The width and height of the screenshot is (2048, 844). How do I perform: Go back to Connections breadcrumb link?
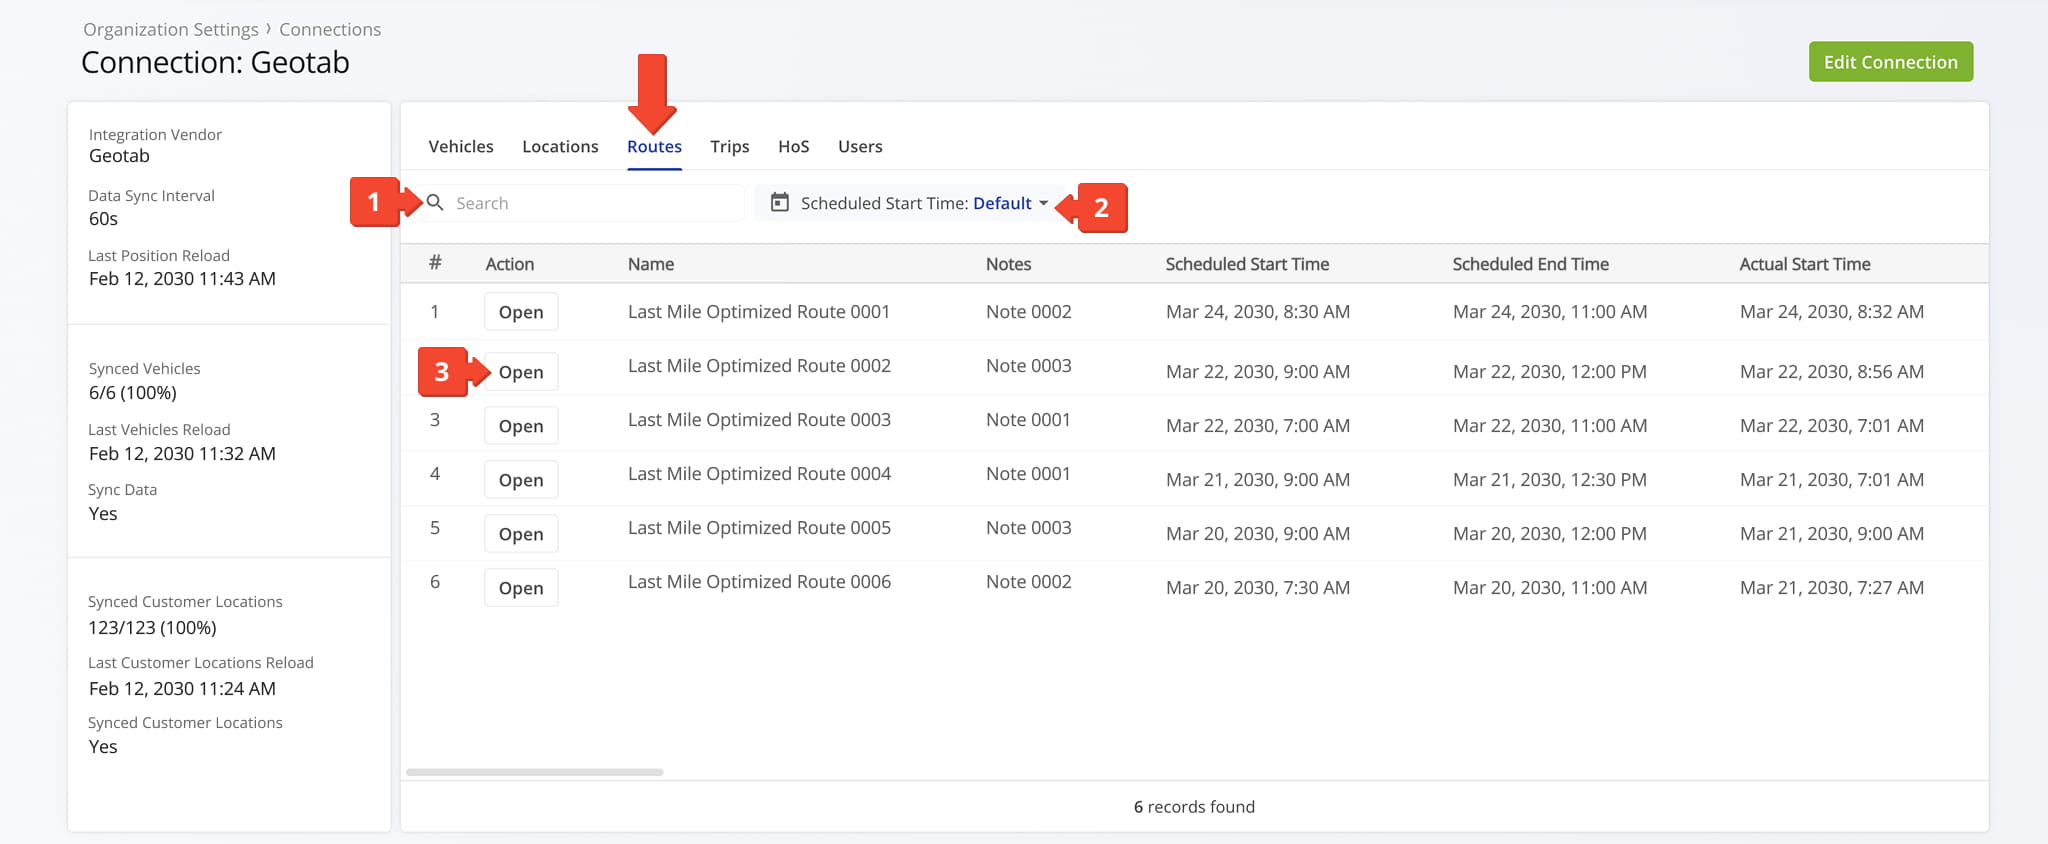click(330, 30)
